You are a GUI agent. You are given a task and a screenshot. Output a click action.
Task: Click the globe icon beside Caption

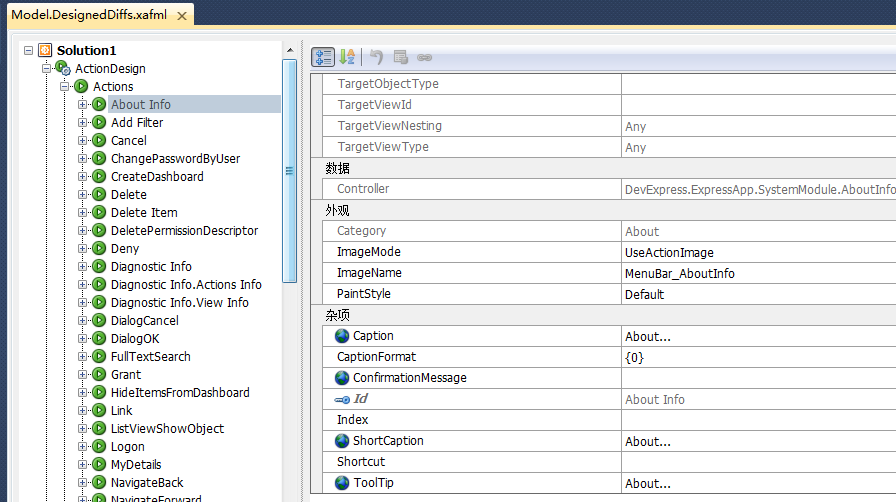pyautogui.click(x=342, y=336)
